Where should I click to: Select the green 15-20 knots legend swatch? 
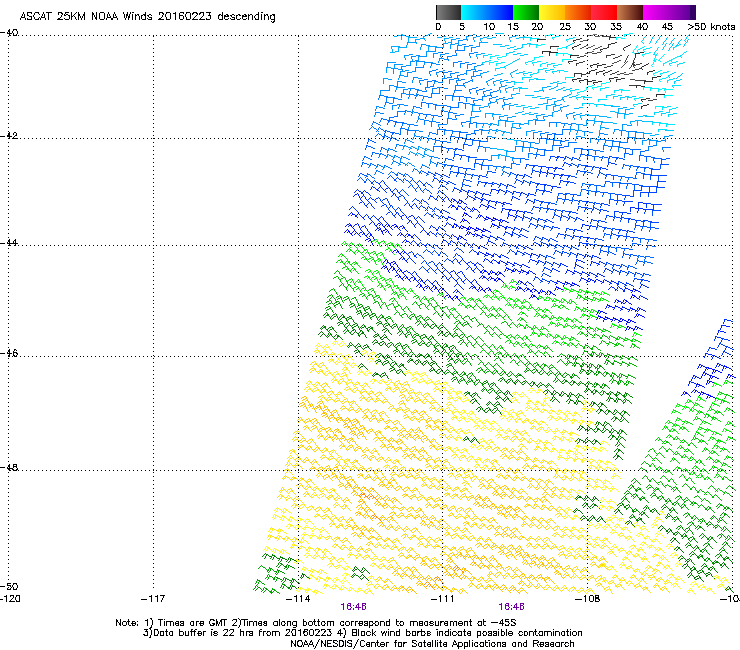[526, 12]
